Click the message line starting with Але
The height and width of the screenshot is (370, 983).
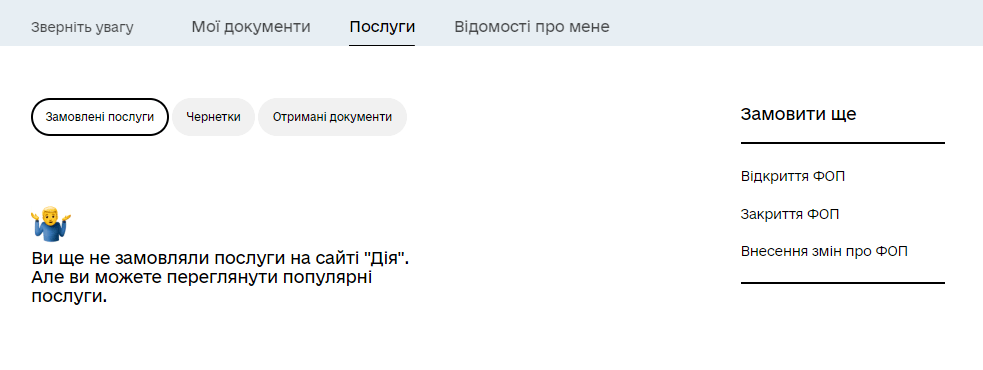coord(202,277)
